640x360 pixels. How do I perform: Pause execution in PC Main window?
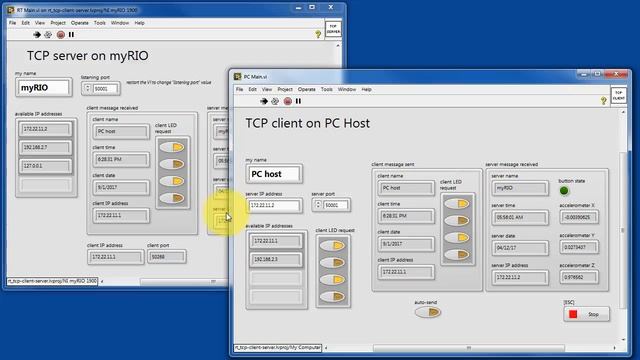point(298,101)
